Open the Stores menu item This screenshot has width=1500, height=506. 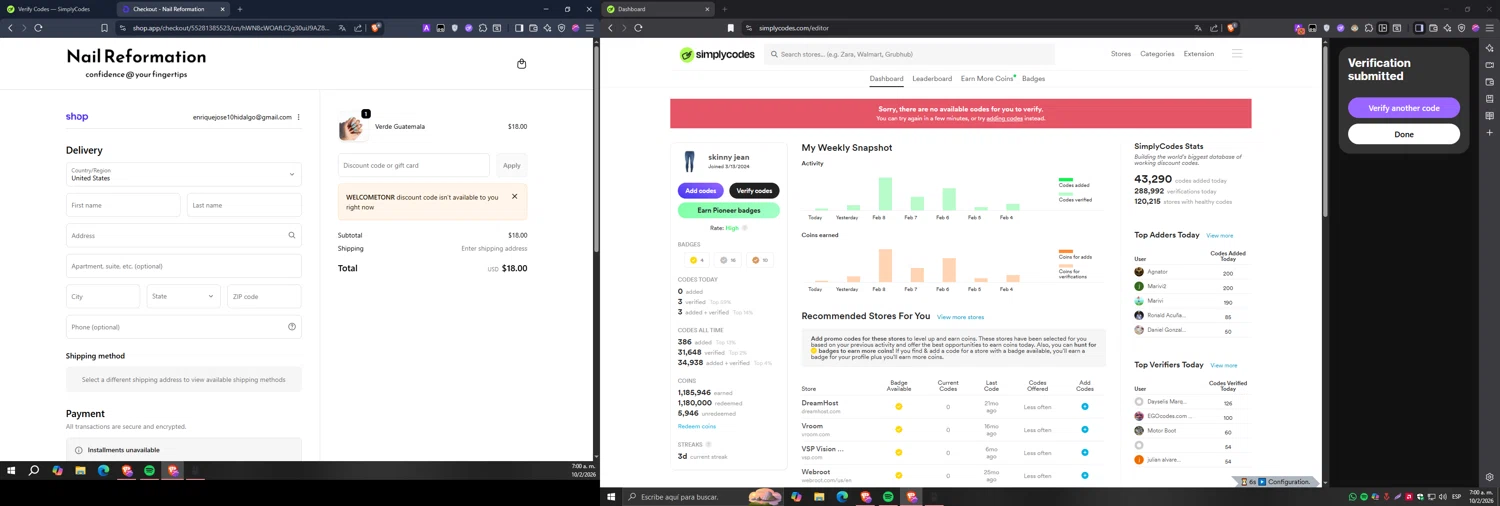click(x=1121, y=54)
